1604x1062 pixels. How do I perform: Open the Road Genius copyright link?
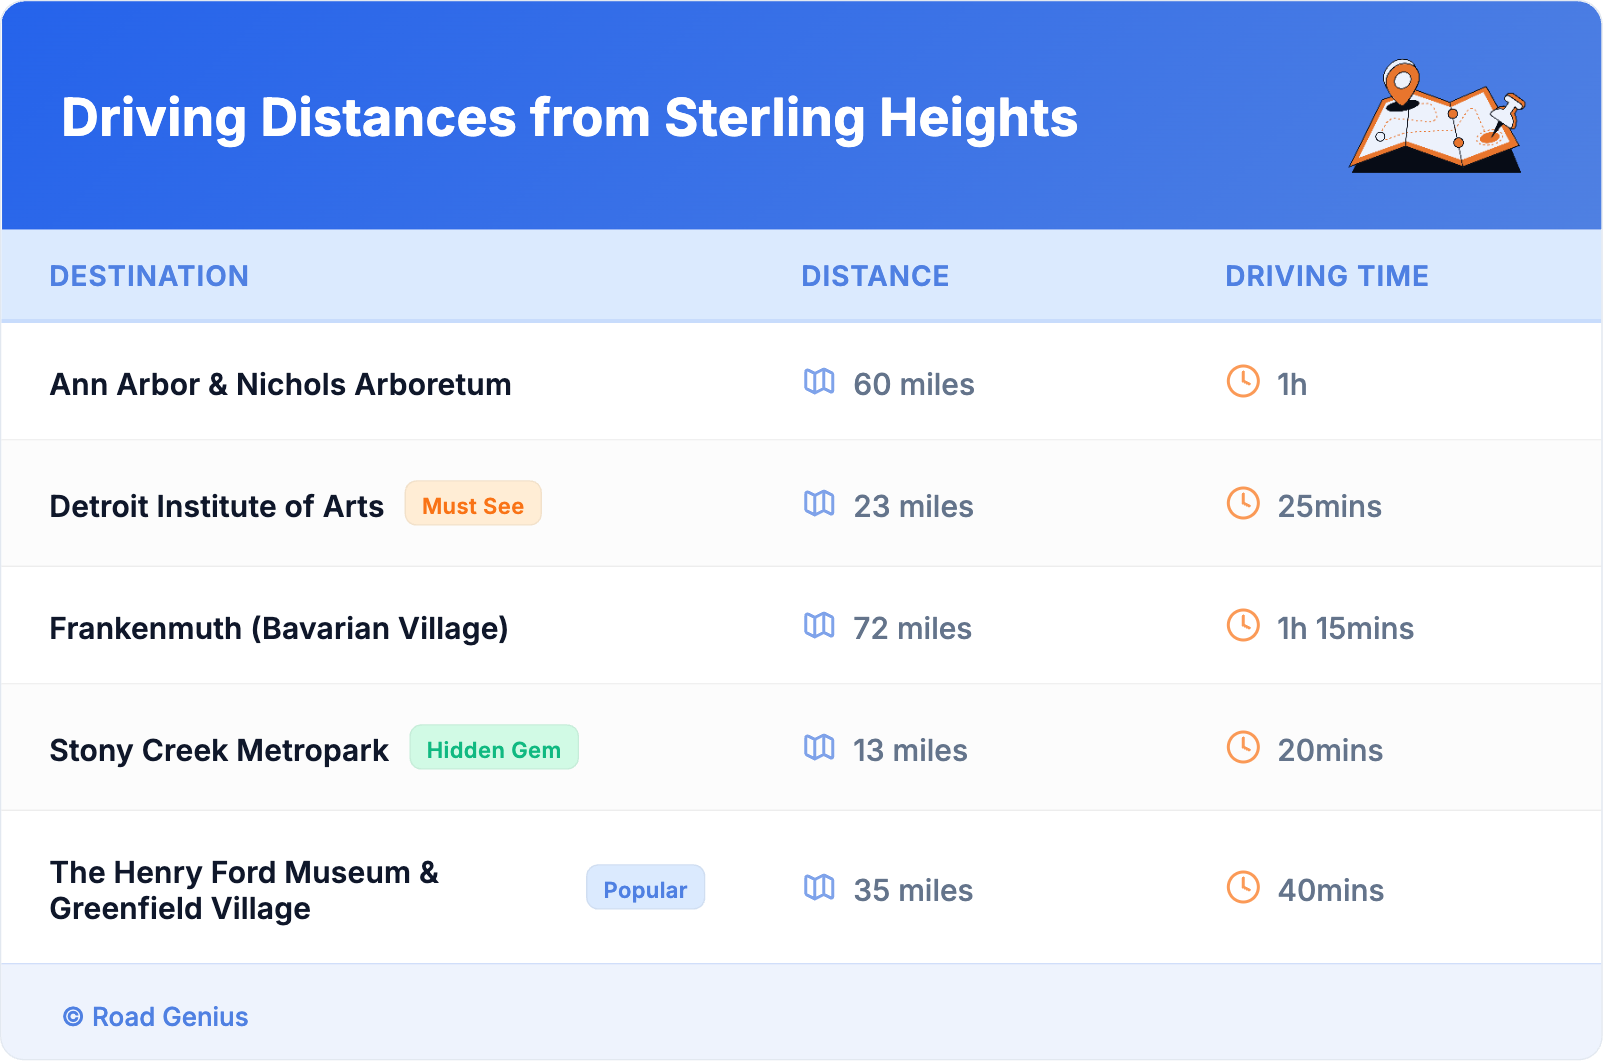[x=156, y=1017]
